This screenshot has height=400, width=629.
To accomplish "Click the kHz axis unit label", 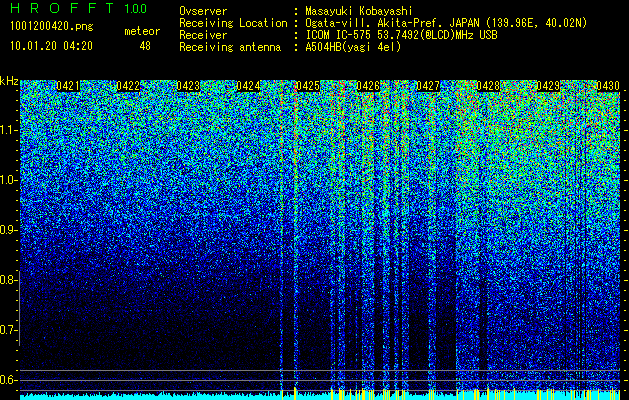I will (9, 81).
